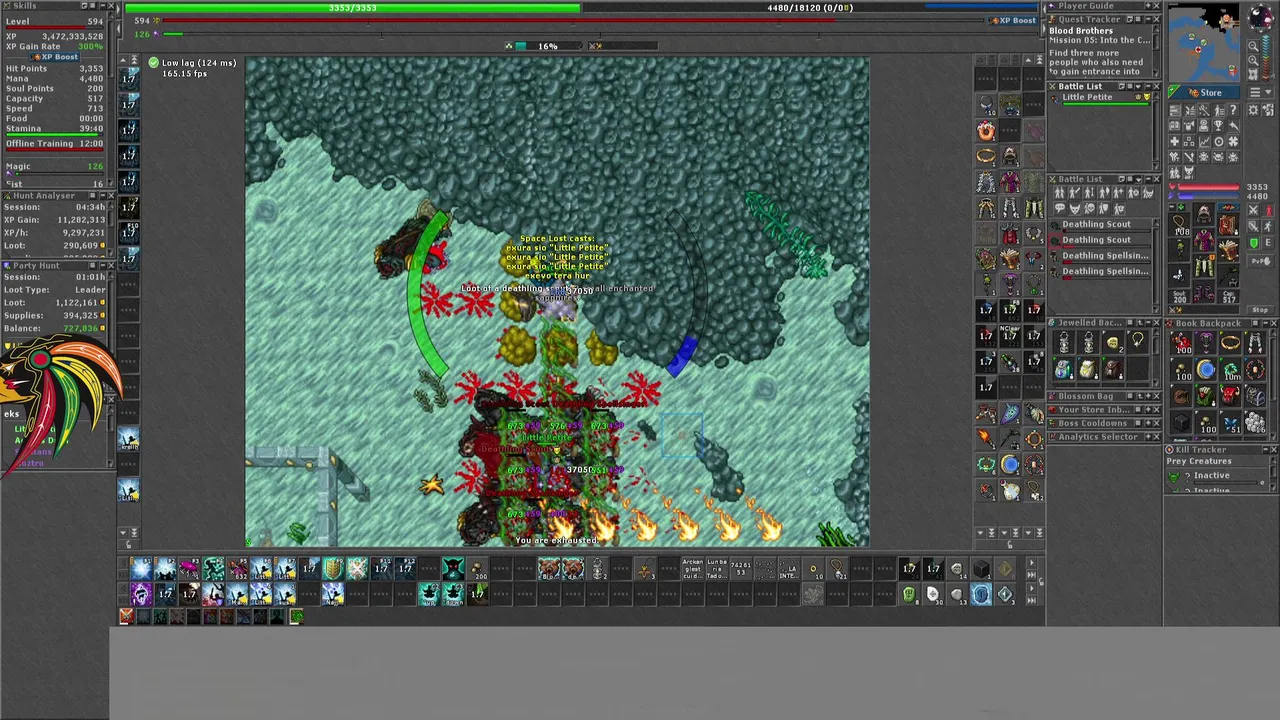Open the hamburger menu dropdown next to Store
The image size is (1280, 720).
click(x=1260, y=92)
